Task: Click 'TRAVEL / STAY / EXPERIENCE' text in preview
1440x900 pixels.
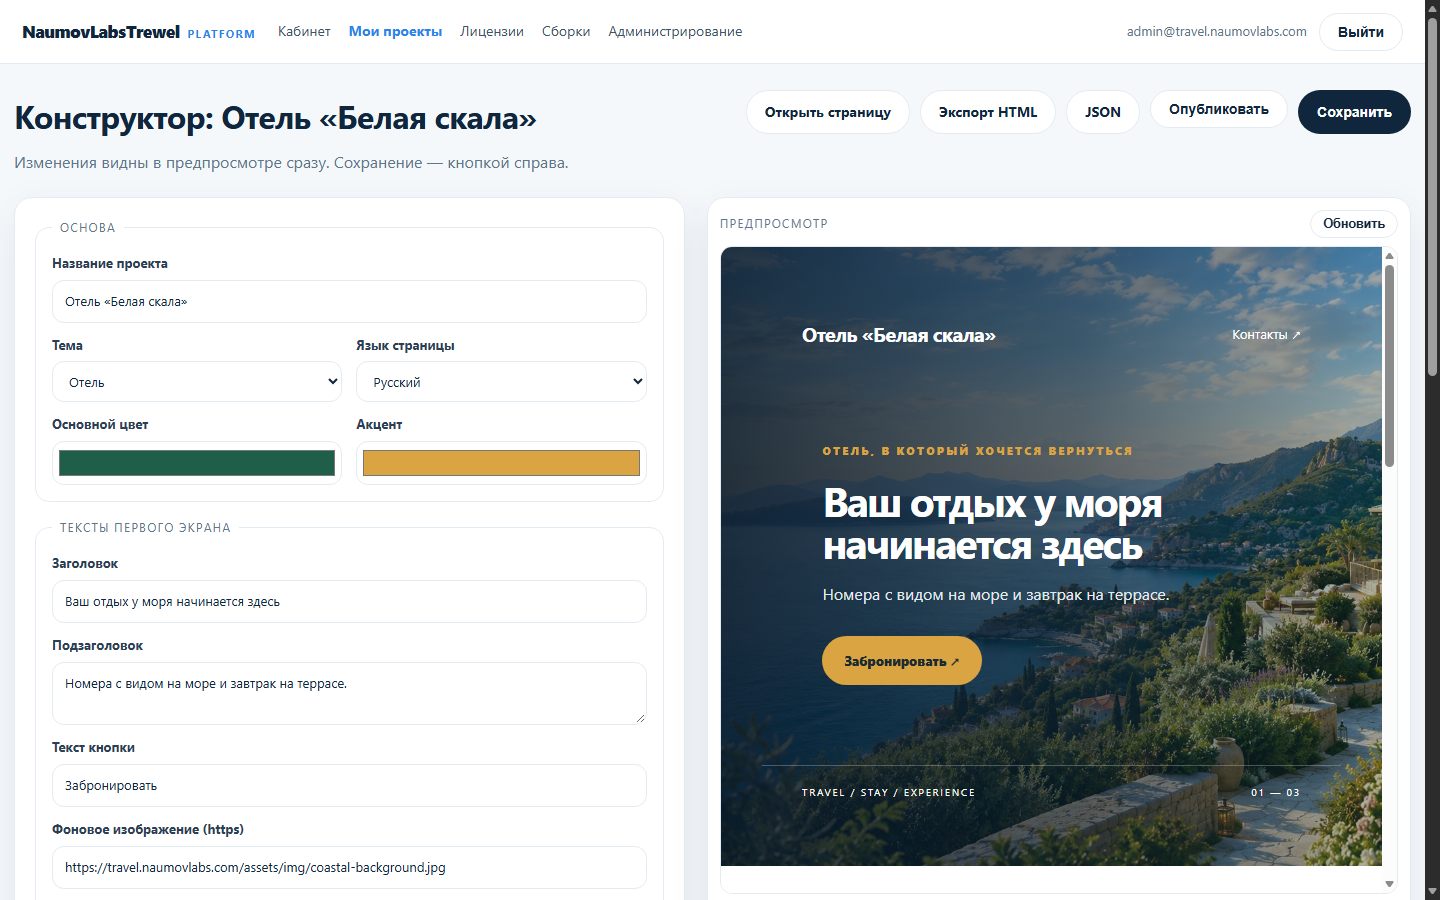Action: tap(888, 793)
